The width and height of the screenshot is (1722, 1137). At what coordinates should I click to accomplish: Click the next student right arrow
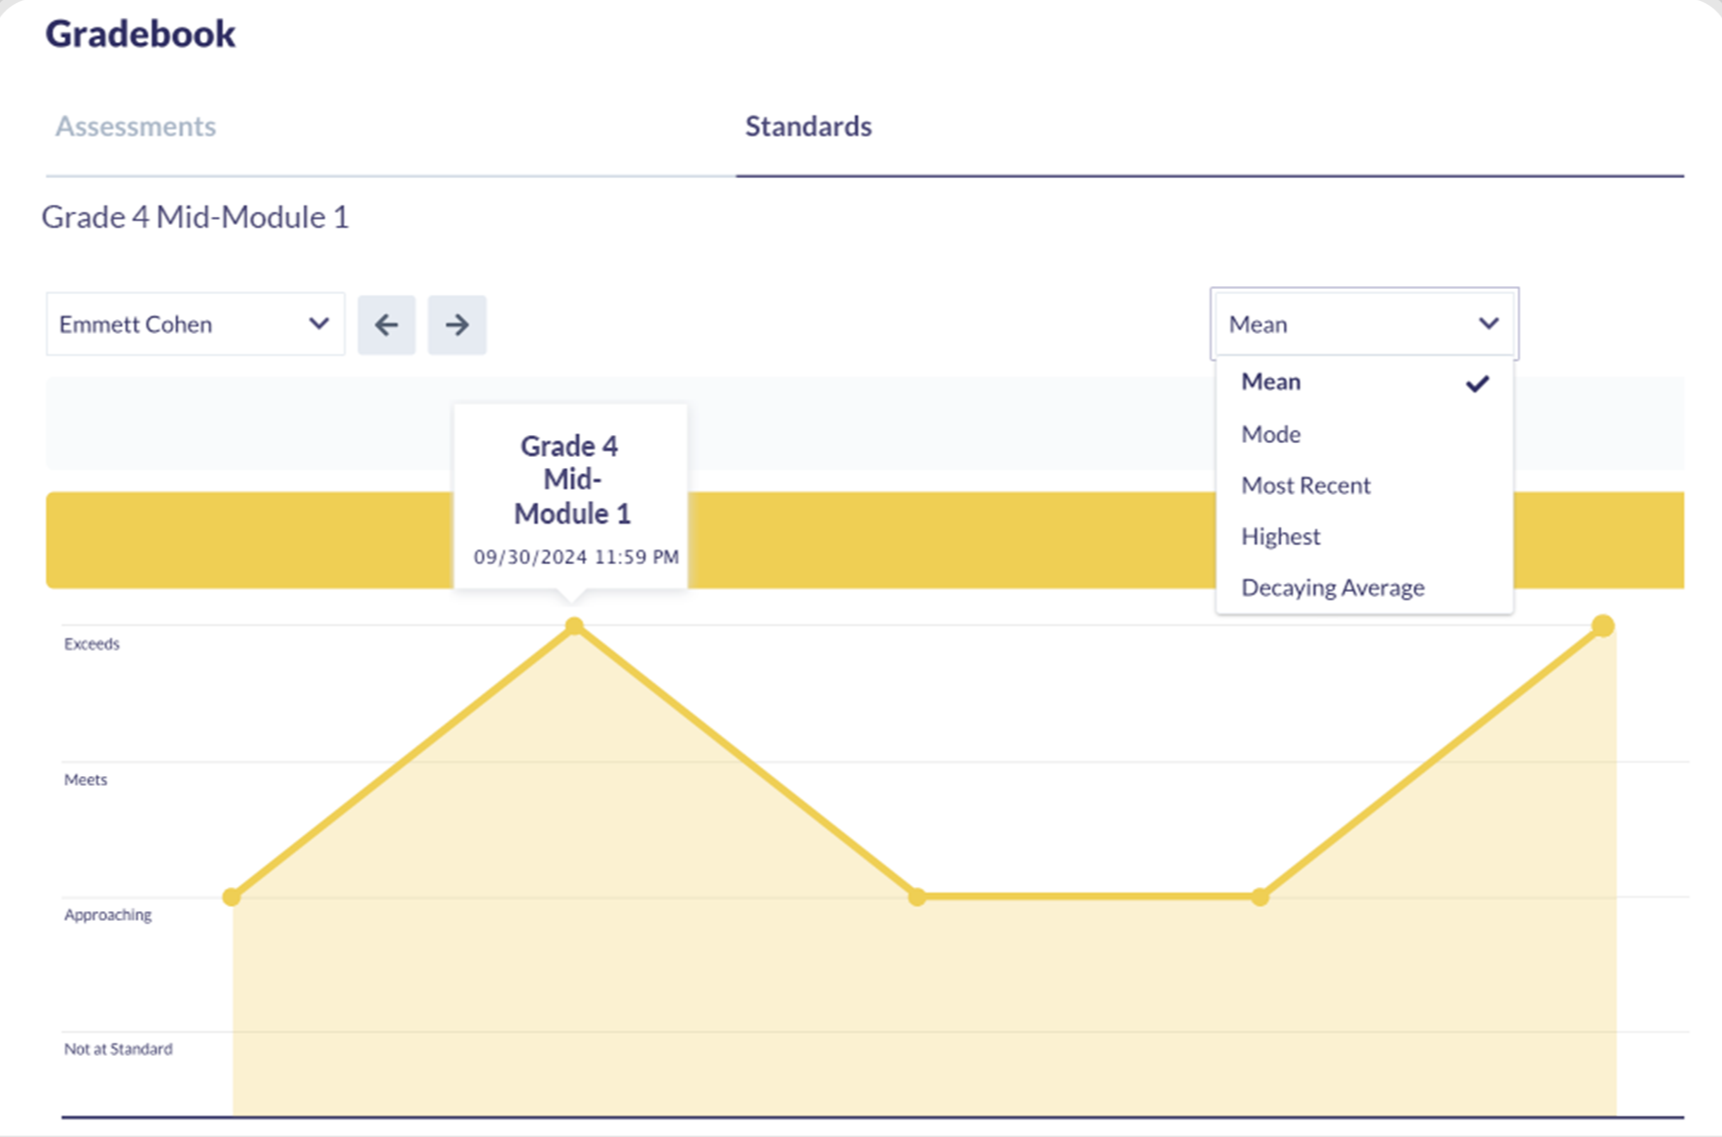tap(457, 325)
